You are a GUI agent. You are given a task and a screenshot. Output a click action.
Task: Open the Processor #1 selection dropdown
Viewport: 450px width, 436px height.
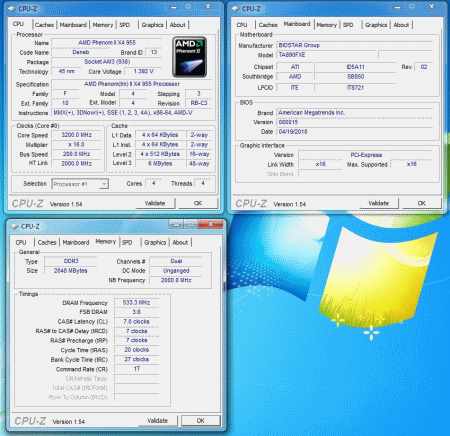click(x=80, y=184)
